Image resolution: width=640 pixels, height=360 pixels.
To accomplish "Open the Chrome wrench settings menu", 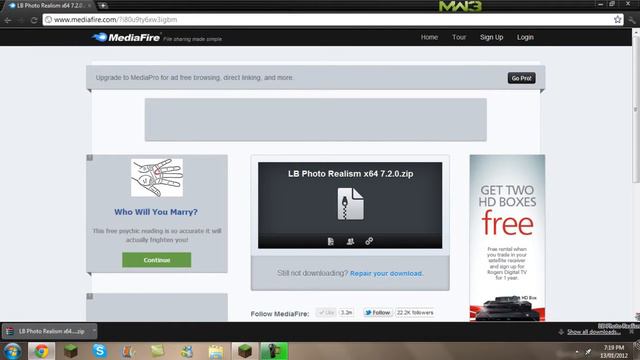I will (x=632, y=19).
